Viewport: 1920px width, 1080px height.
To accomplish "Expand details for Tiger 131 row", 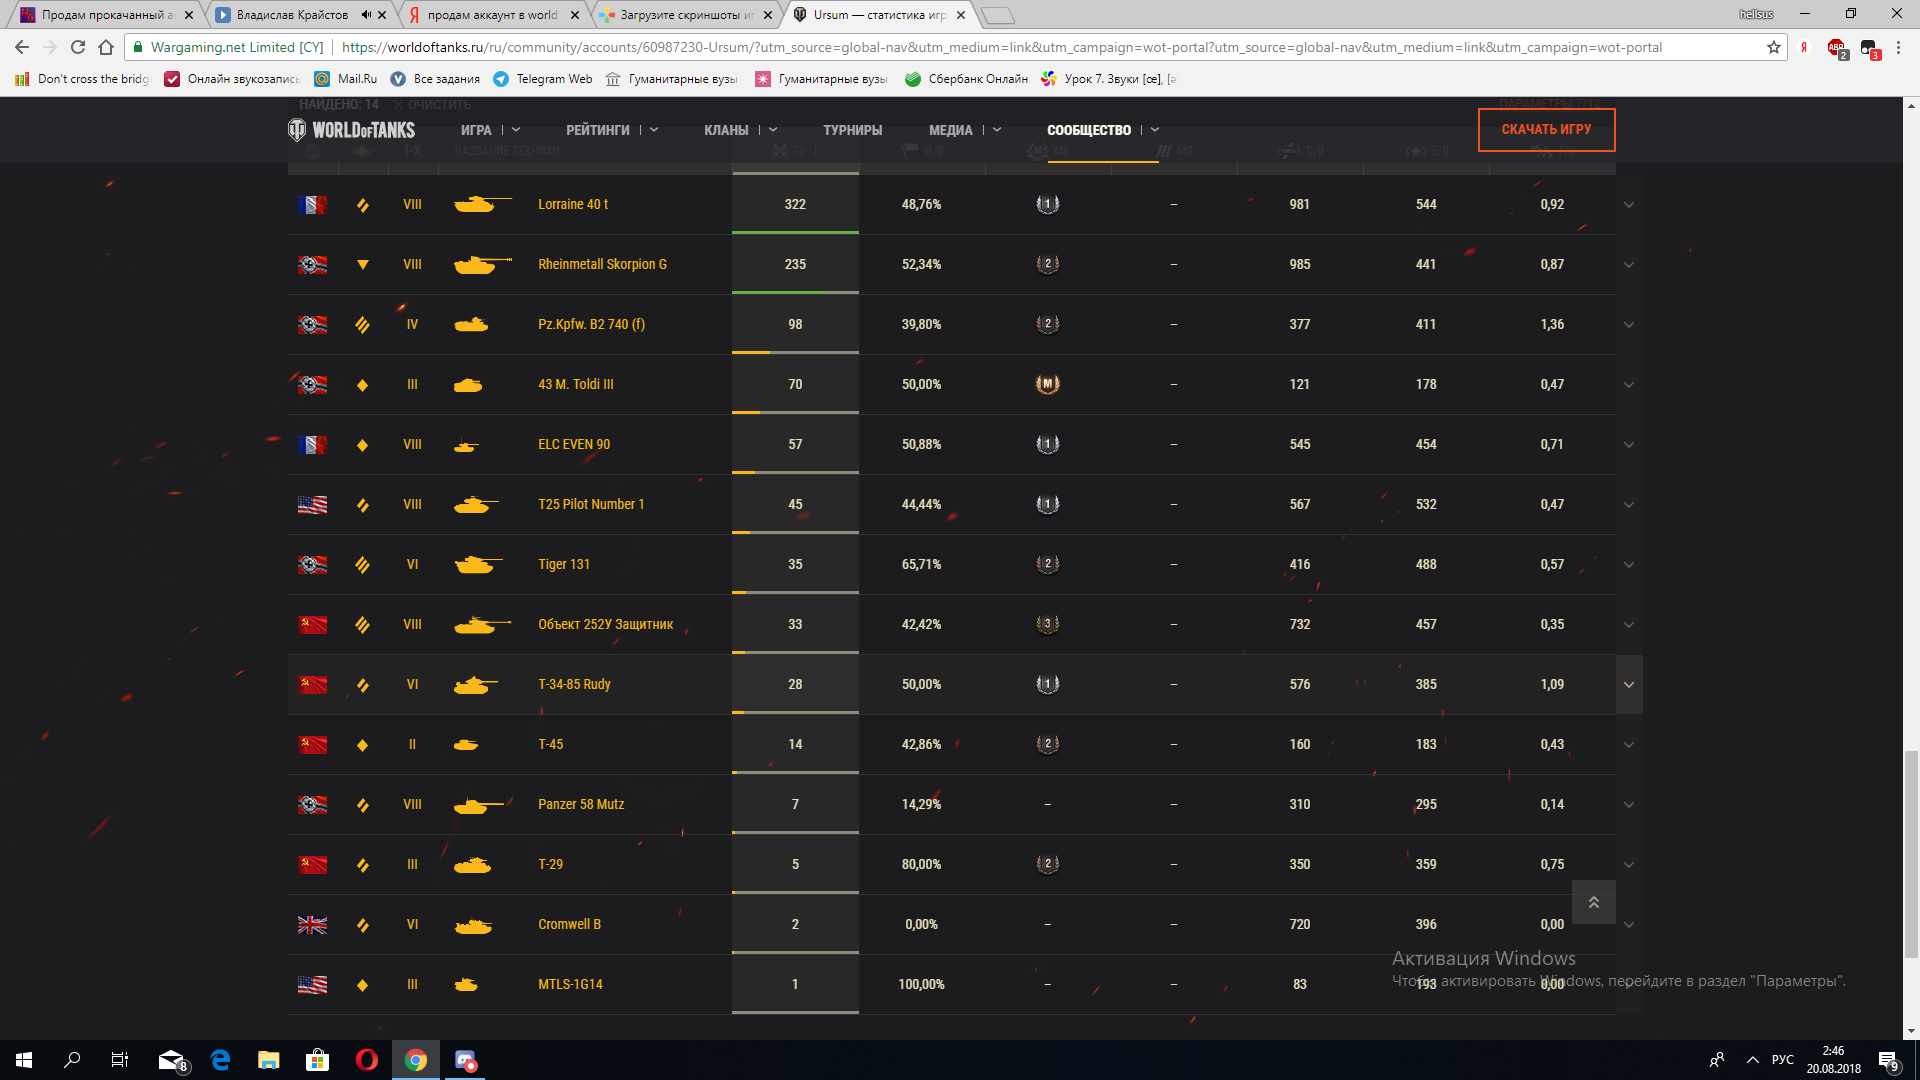I will 1629,565.
